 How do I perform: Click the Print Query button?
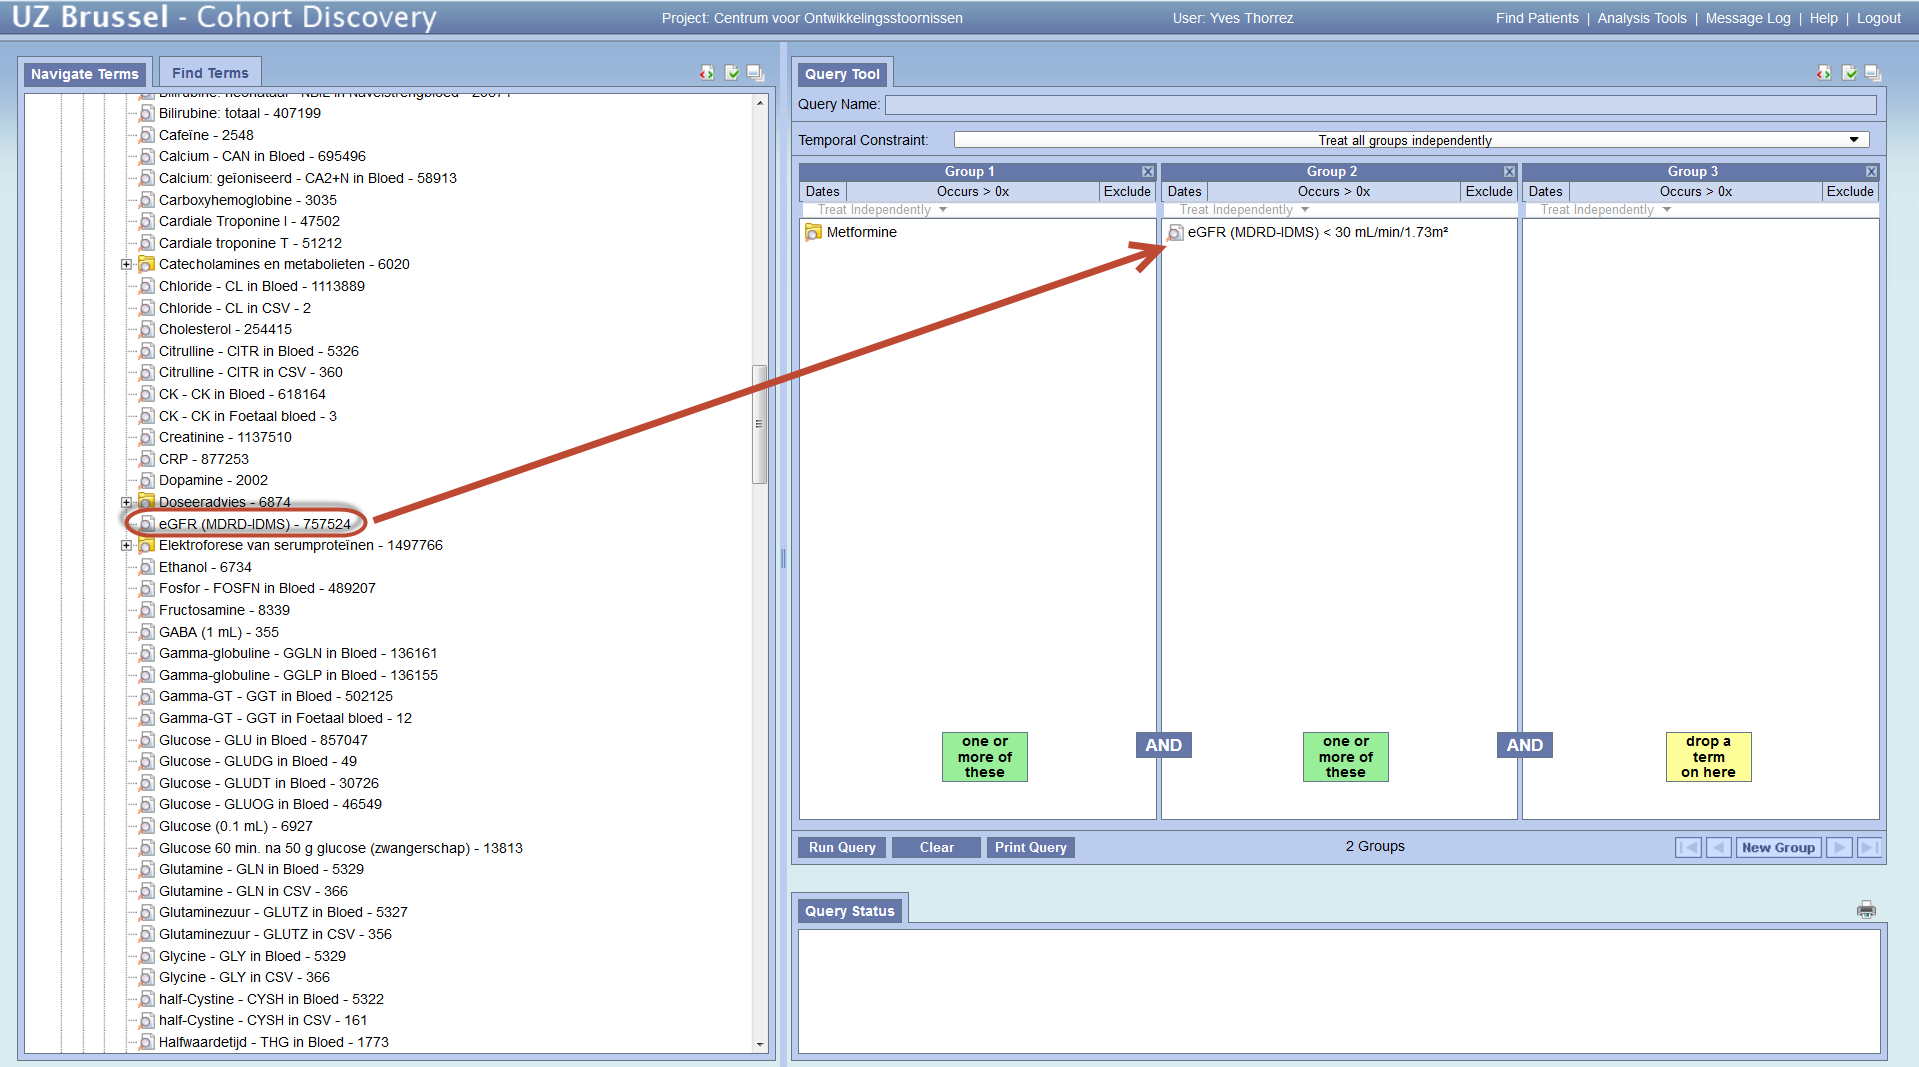1030,848
